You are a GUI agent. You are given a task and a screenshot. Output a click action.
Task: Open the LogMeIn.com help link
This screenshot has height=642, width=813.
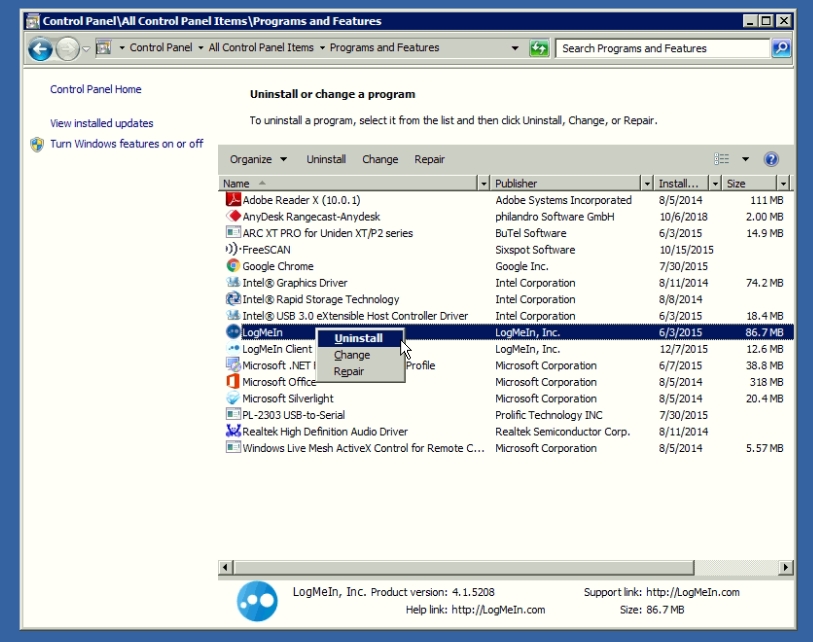498,610
